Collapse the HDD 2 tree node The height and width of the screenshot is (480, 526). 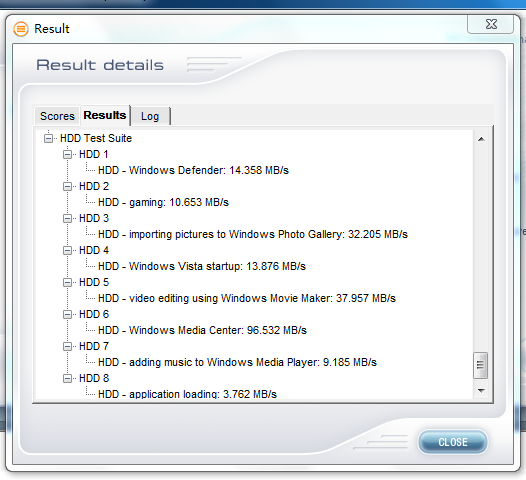click(x=67, y=186)
